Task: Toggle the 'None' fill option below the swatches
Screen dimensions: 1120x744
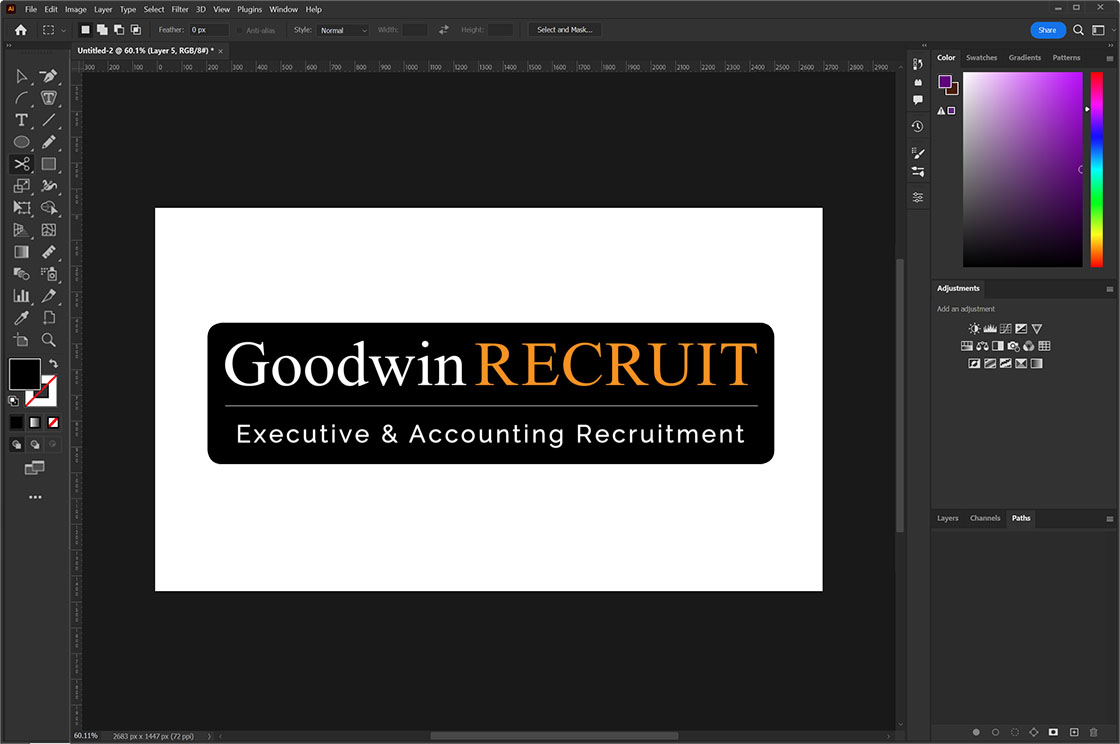Action: (53, 422)
